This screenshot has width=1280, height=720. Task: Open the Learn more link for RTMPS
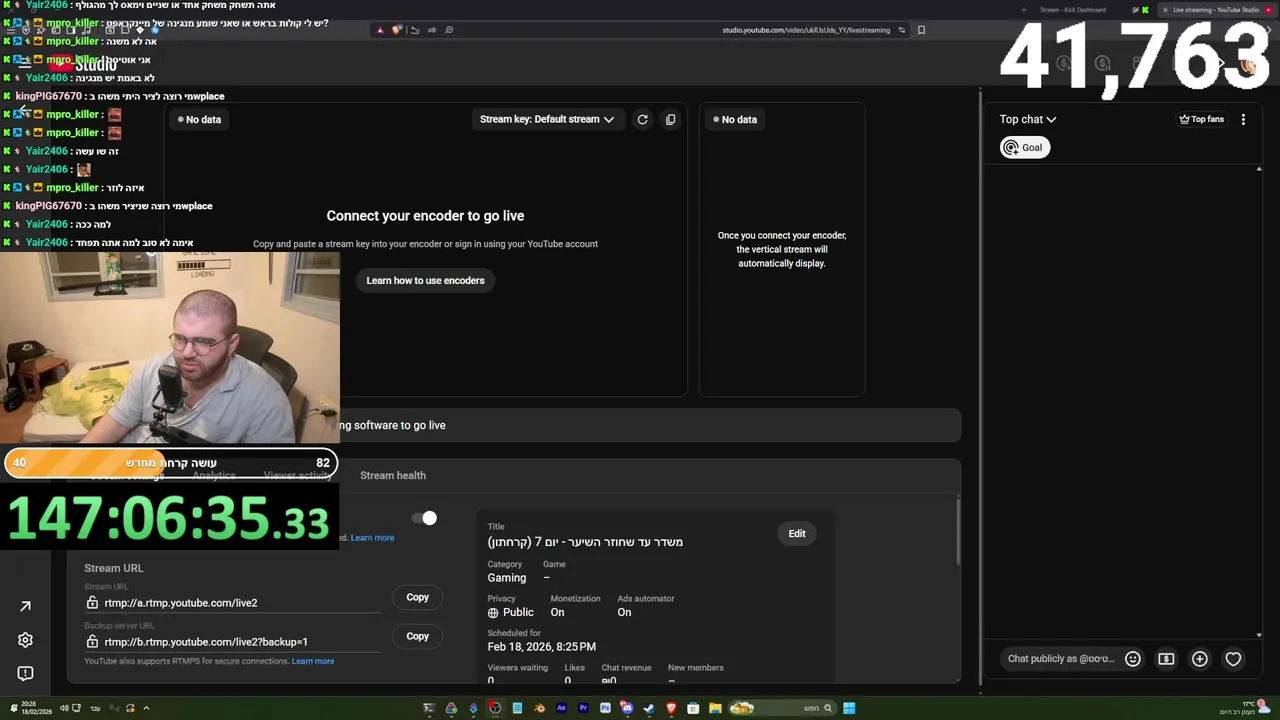[313, 661]
